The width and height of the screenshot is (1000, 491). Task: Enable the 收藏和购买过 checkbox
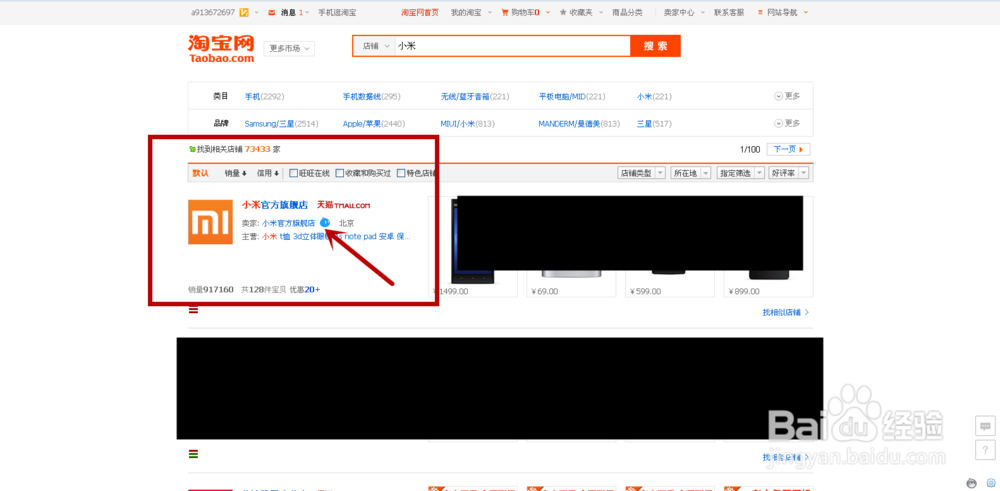coord(339,173)
